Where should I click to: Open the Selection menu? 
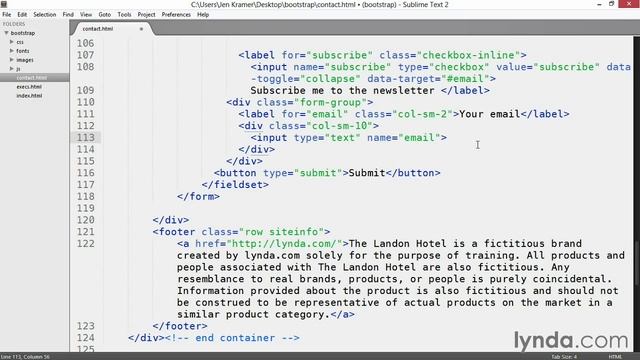(44, 14)
